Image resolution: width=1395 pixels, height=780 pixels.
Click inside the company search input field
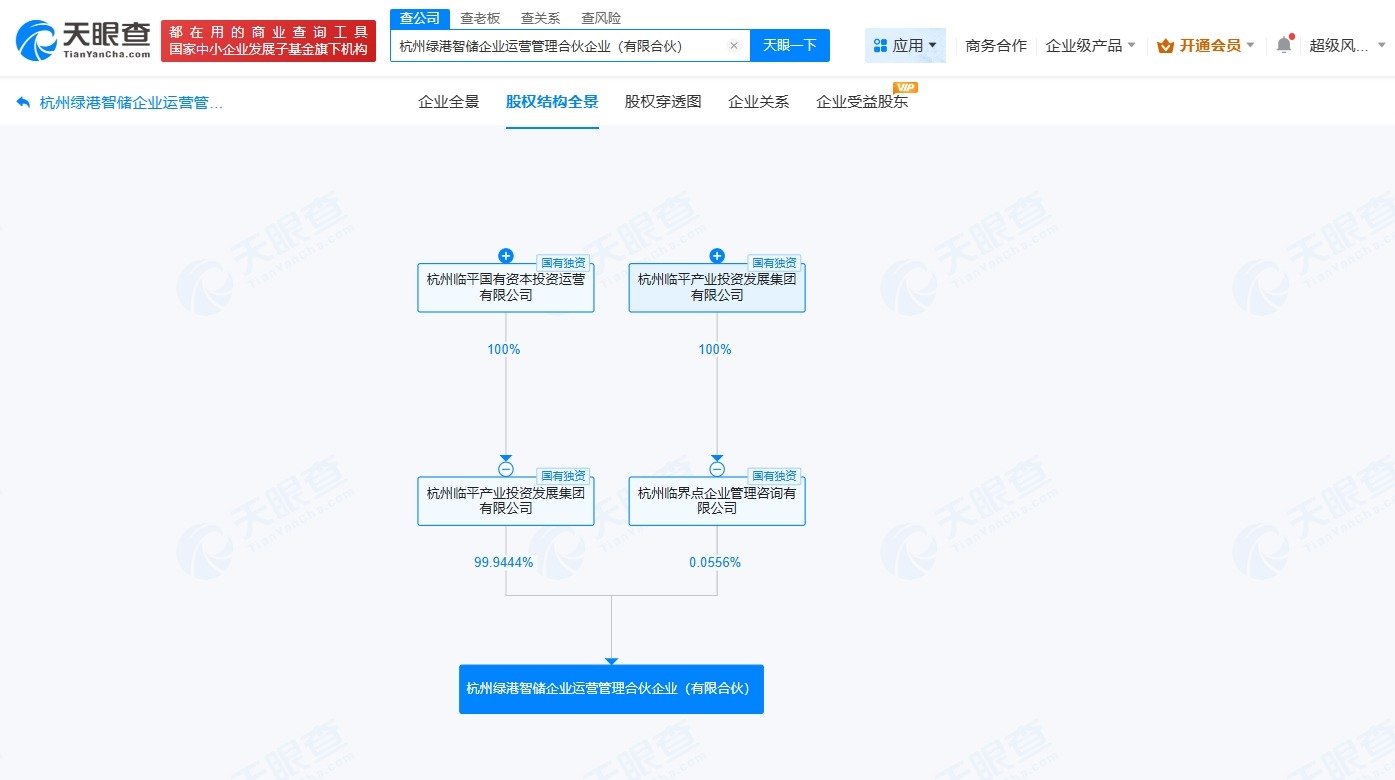(560, 45)
